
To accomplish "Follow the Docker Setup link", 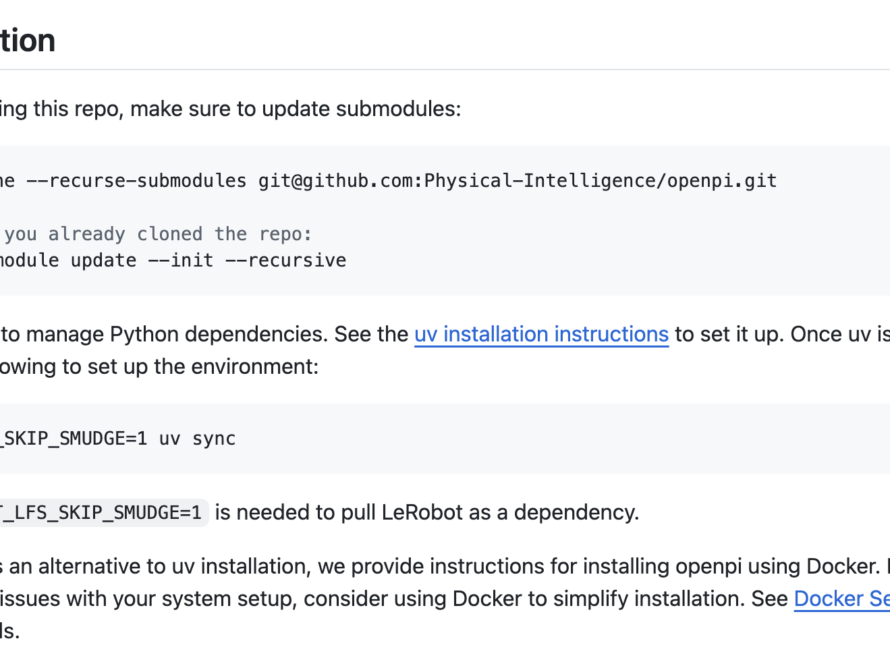I will pyautogui.click(x=841, y=599).
